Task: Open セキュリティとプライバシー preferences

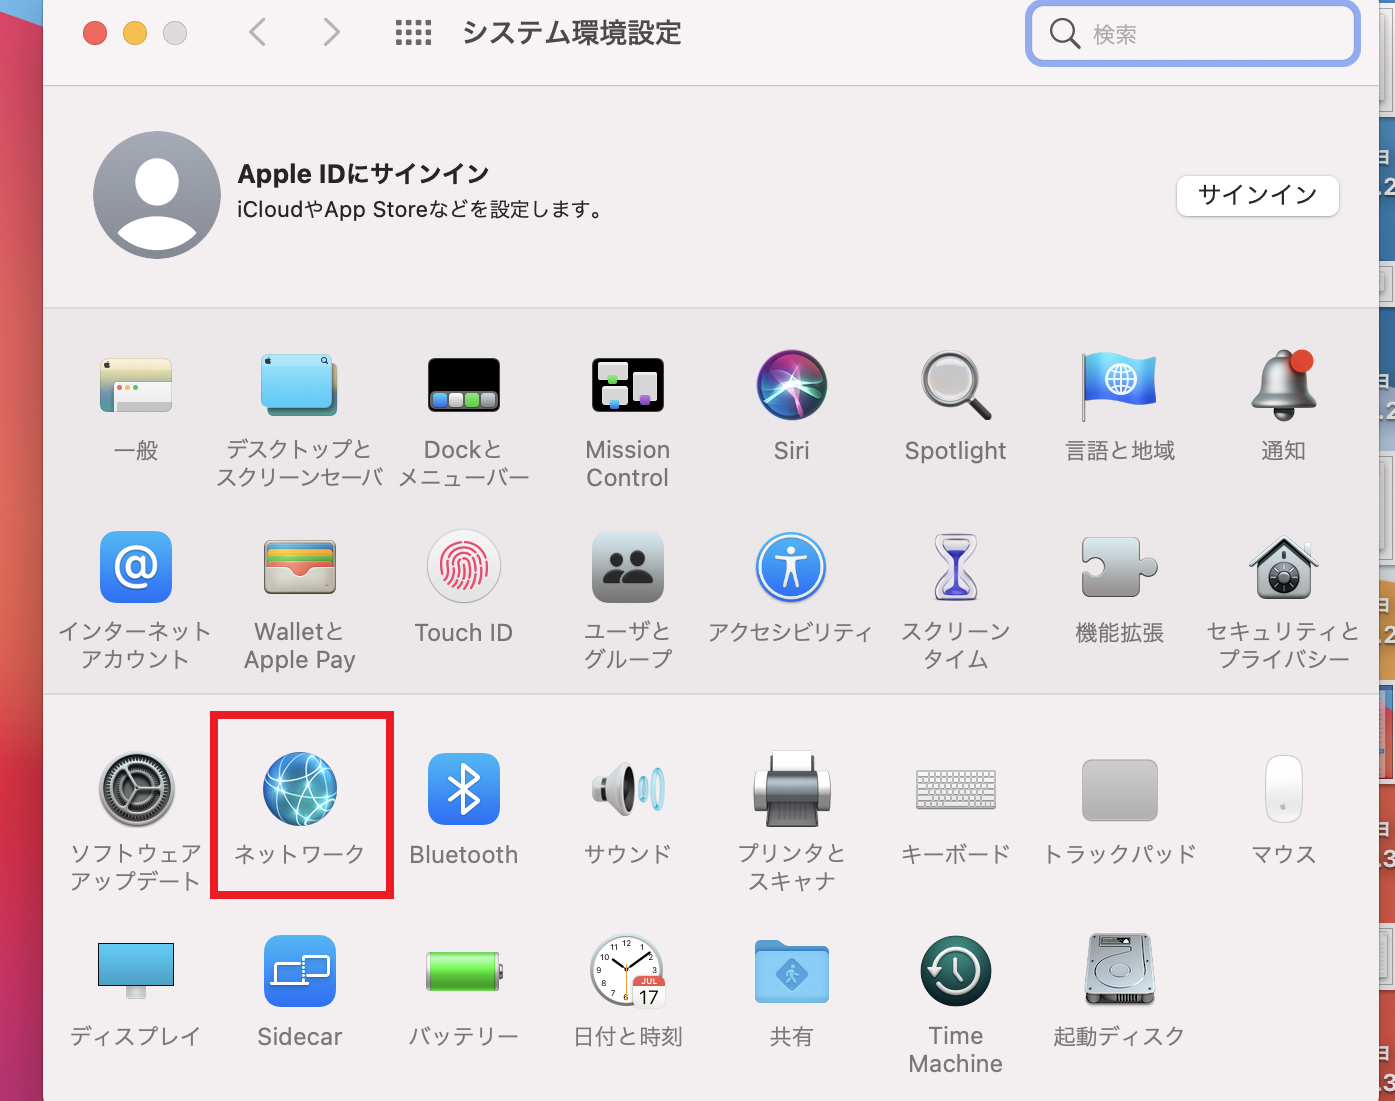Action: click(x=1284, y=567)
